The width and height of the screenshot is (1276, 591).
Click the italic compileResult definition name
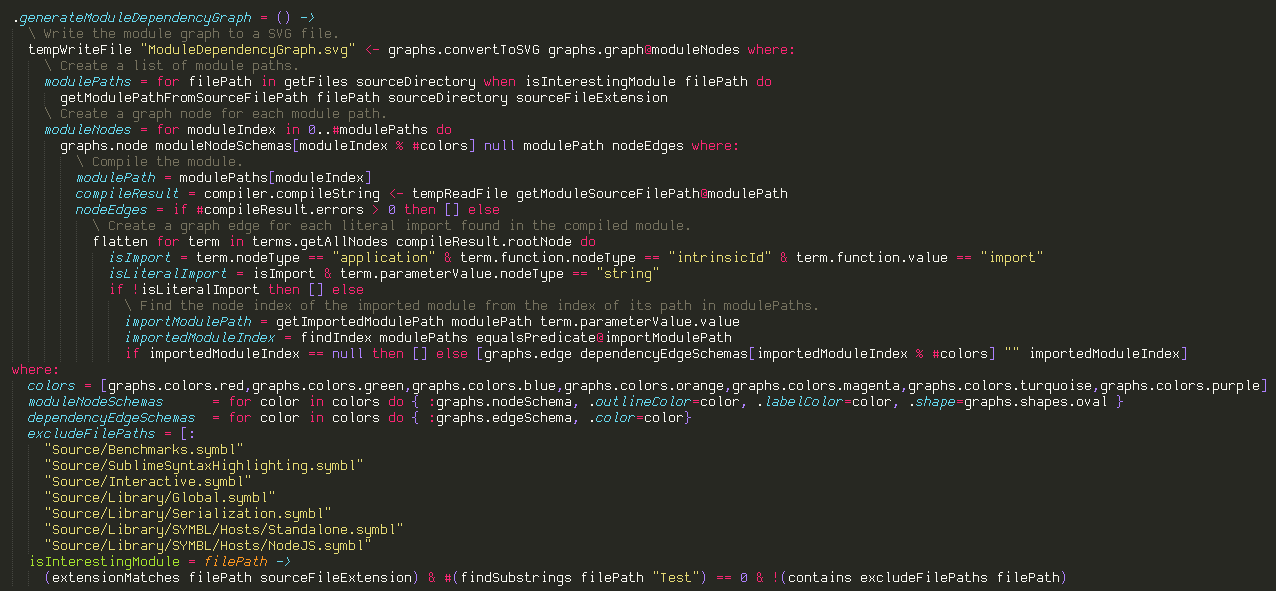[128, 193]
